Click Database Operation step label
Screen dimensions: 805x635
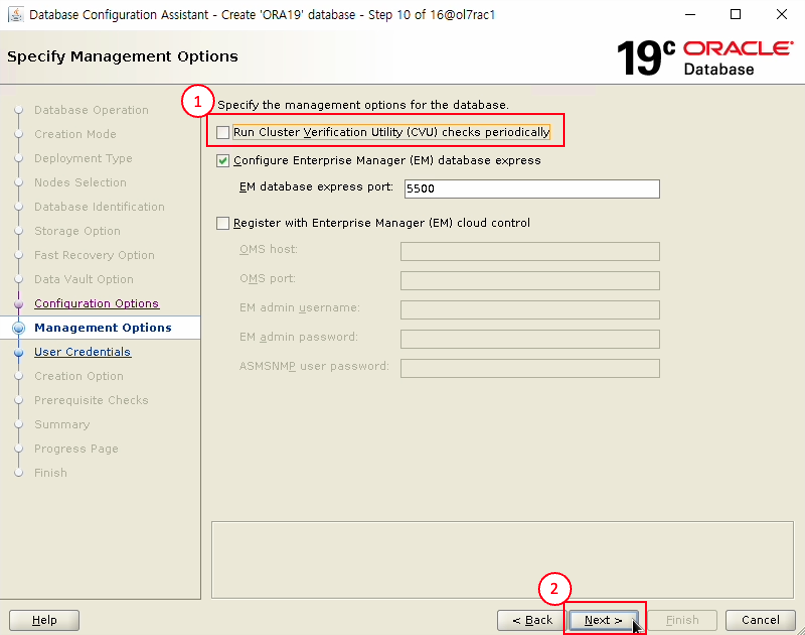coord(91,110)
